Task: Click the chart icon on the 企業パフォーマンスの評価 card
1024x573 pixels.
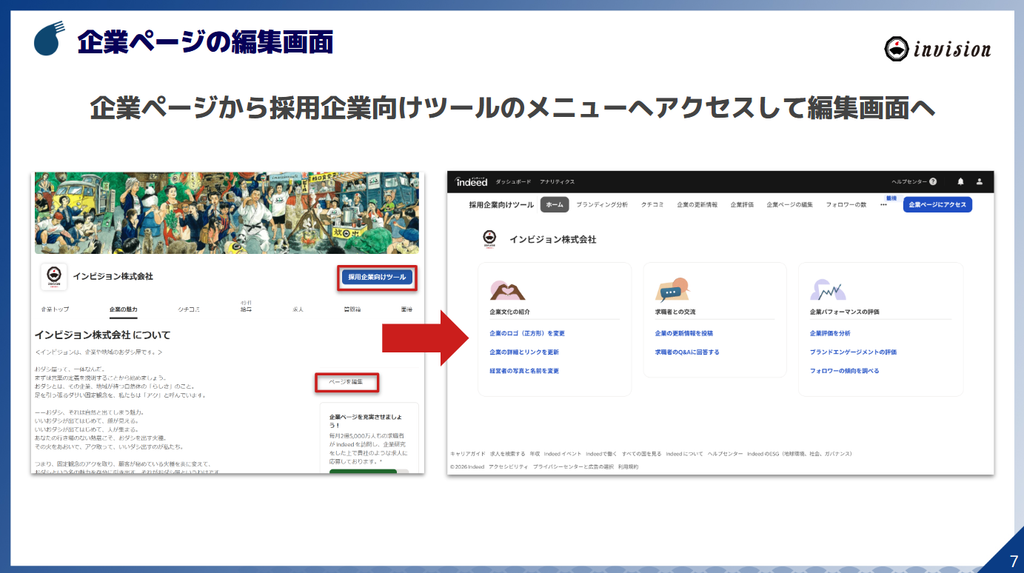Action: [827, 289]
